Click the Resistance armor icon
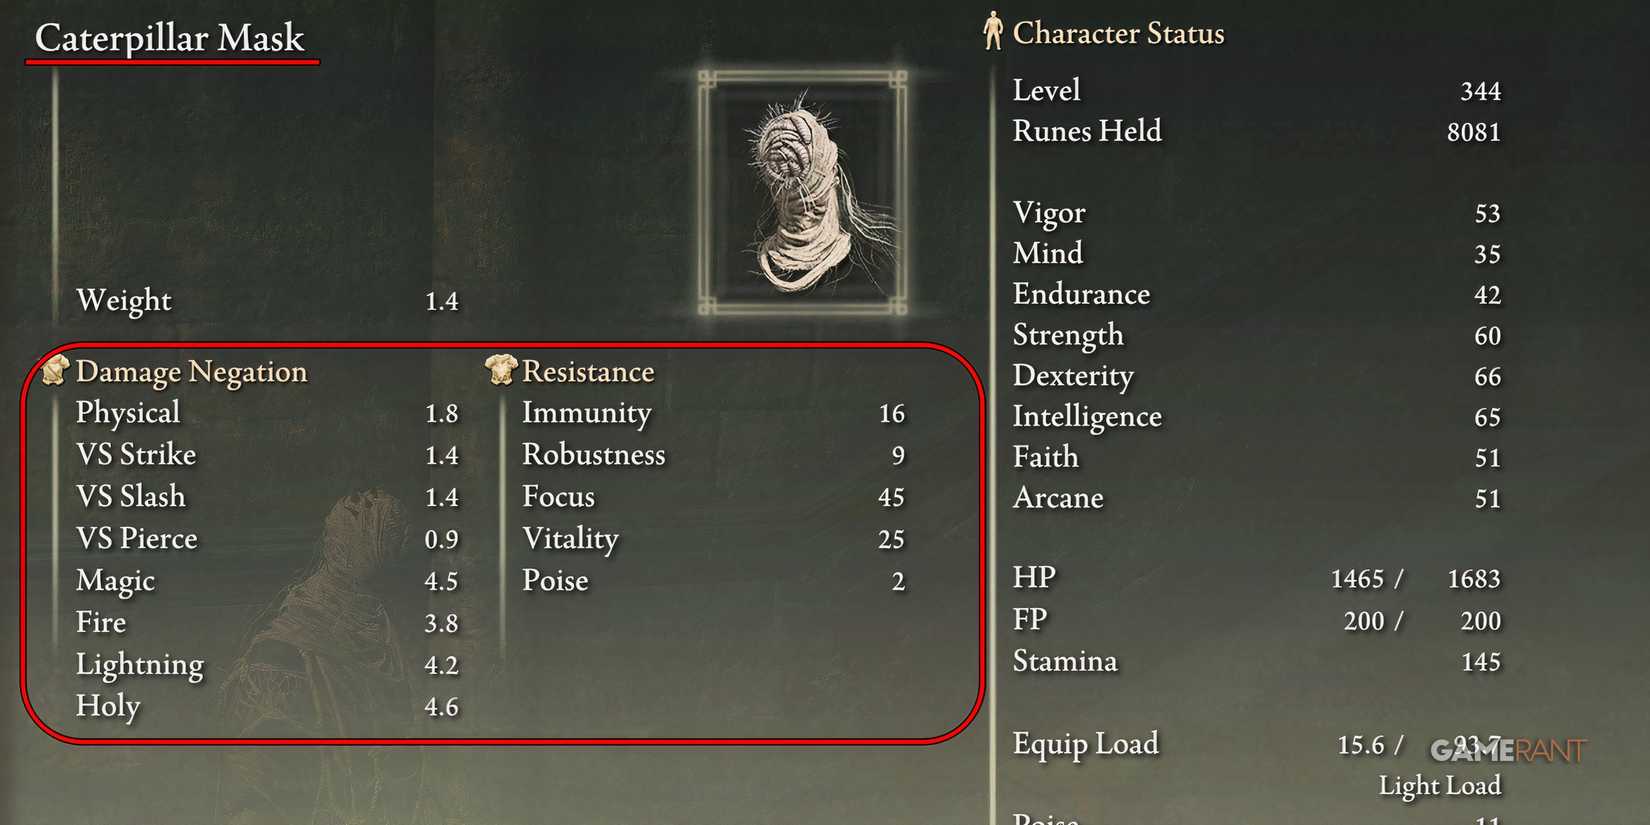Screen dimensions: 1650x825 [x=500, y=370]
